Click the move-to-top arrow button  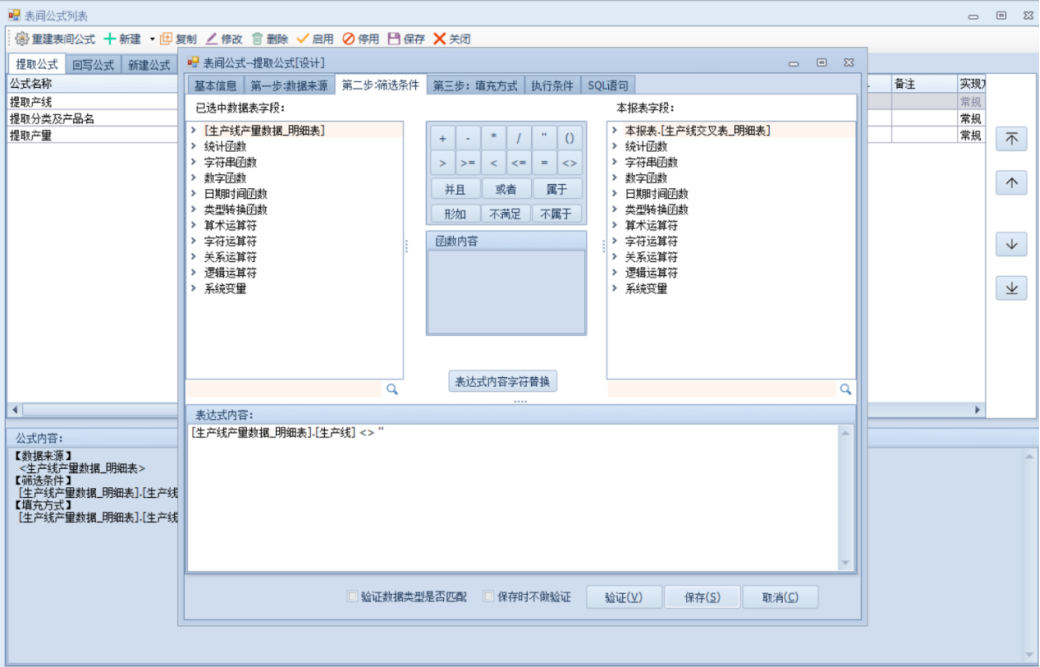point(1011,139)
